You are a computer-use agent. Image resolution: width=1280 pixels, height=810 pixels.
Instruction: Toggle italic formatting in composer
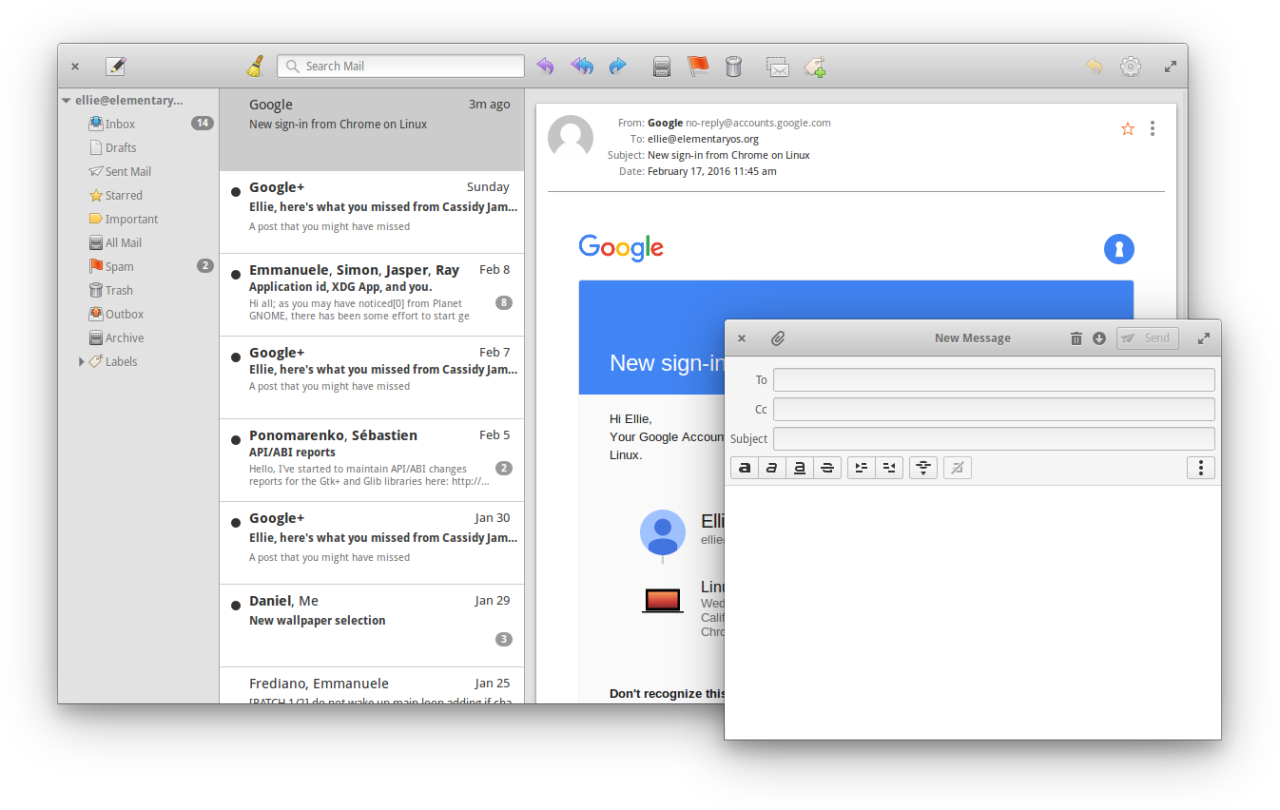coord(771,467)
